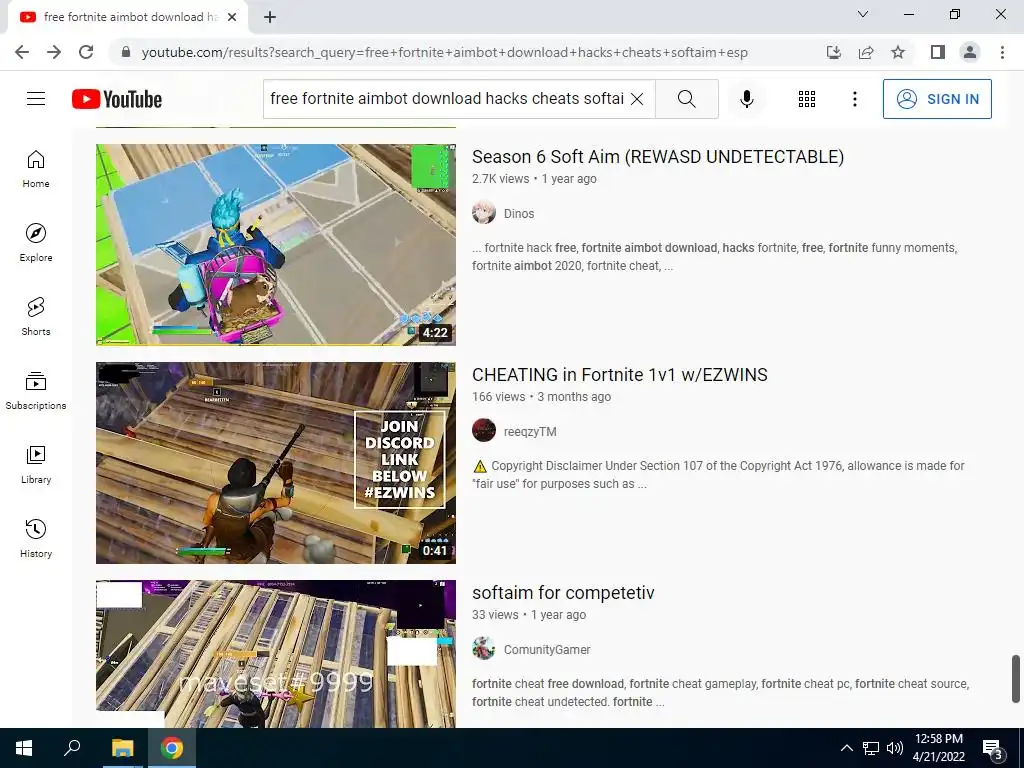Open CHEATING in Fortnite 1v1 thumbnail
This screenshot has height=768, width=1024.
click(x=276, y=462)
